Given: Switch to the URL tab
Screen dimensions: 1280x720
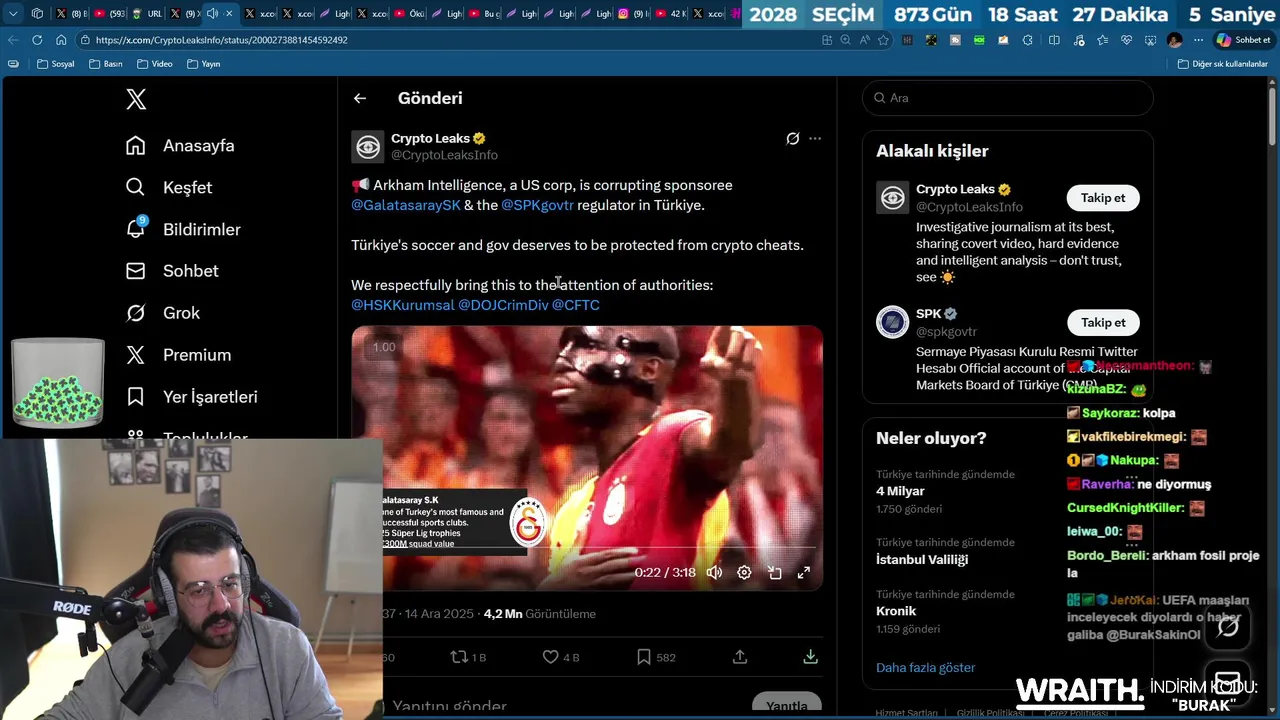Looking at the screenshot, I should point(145,14).
